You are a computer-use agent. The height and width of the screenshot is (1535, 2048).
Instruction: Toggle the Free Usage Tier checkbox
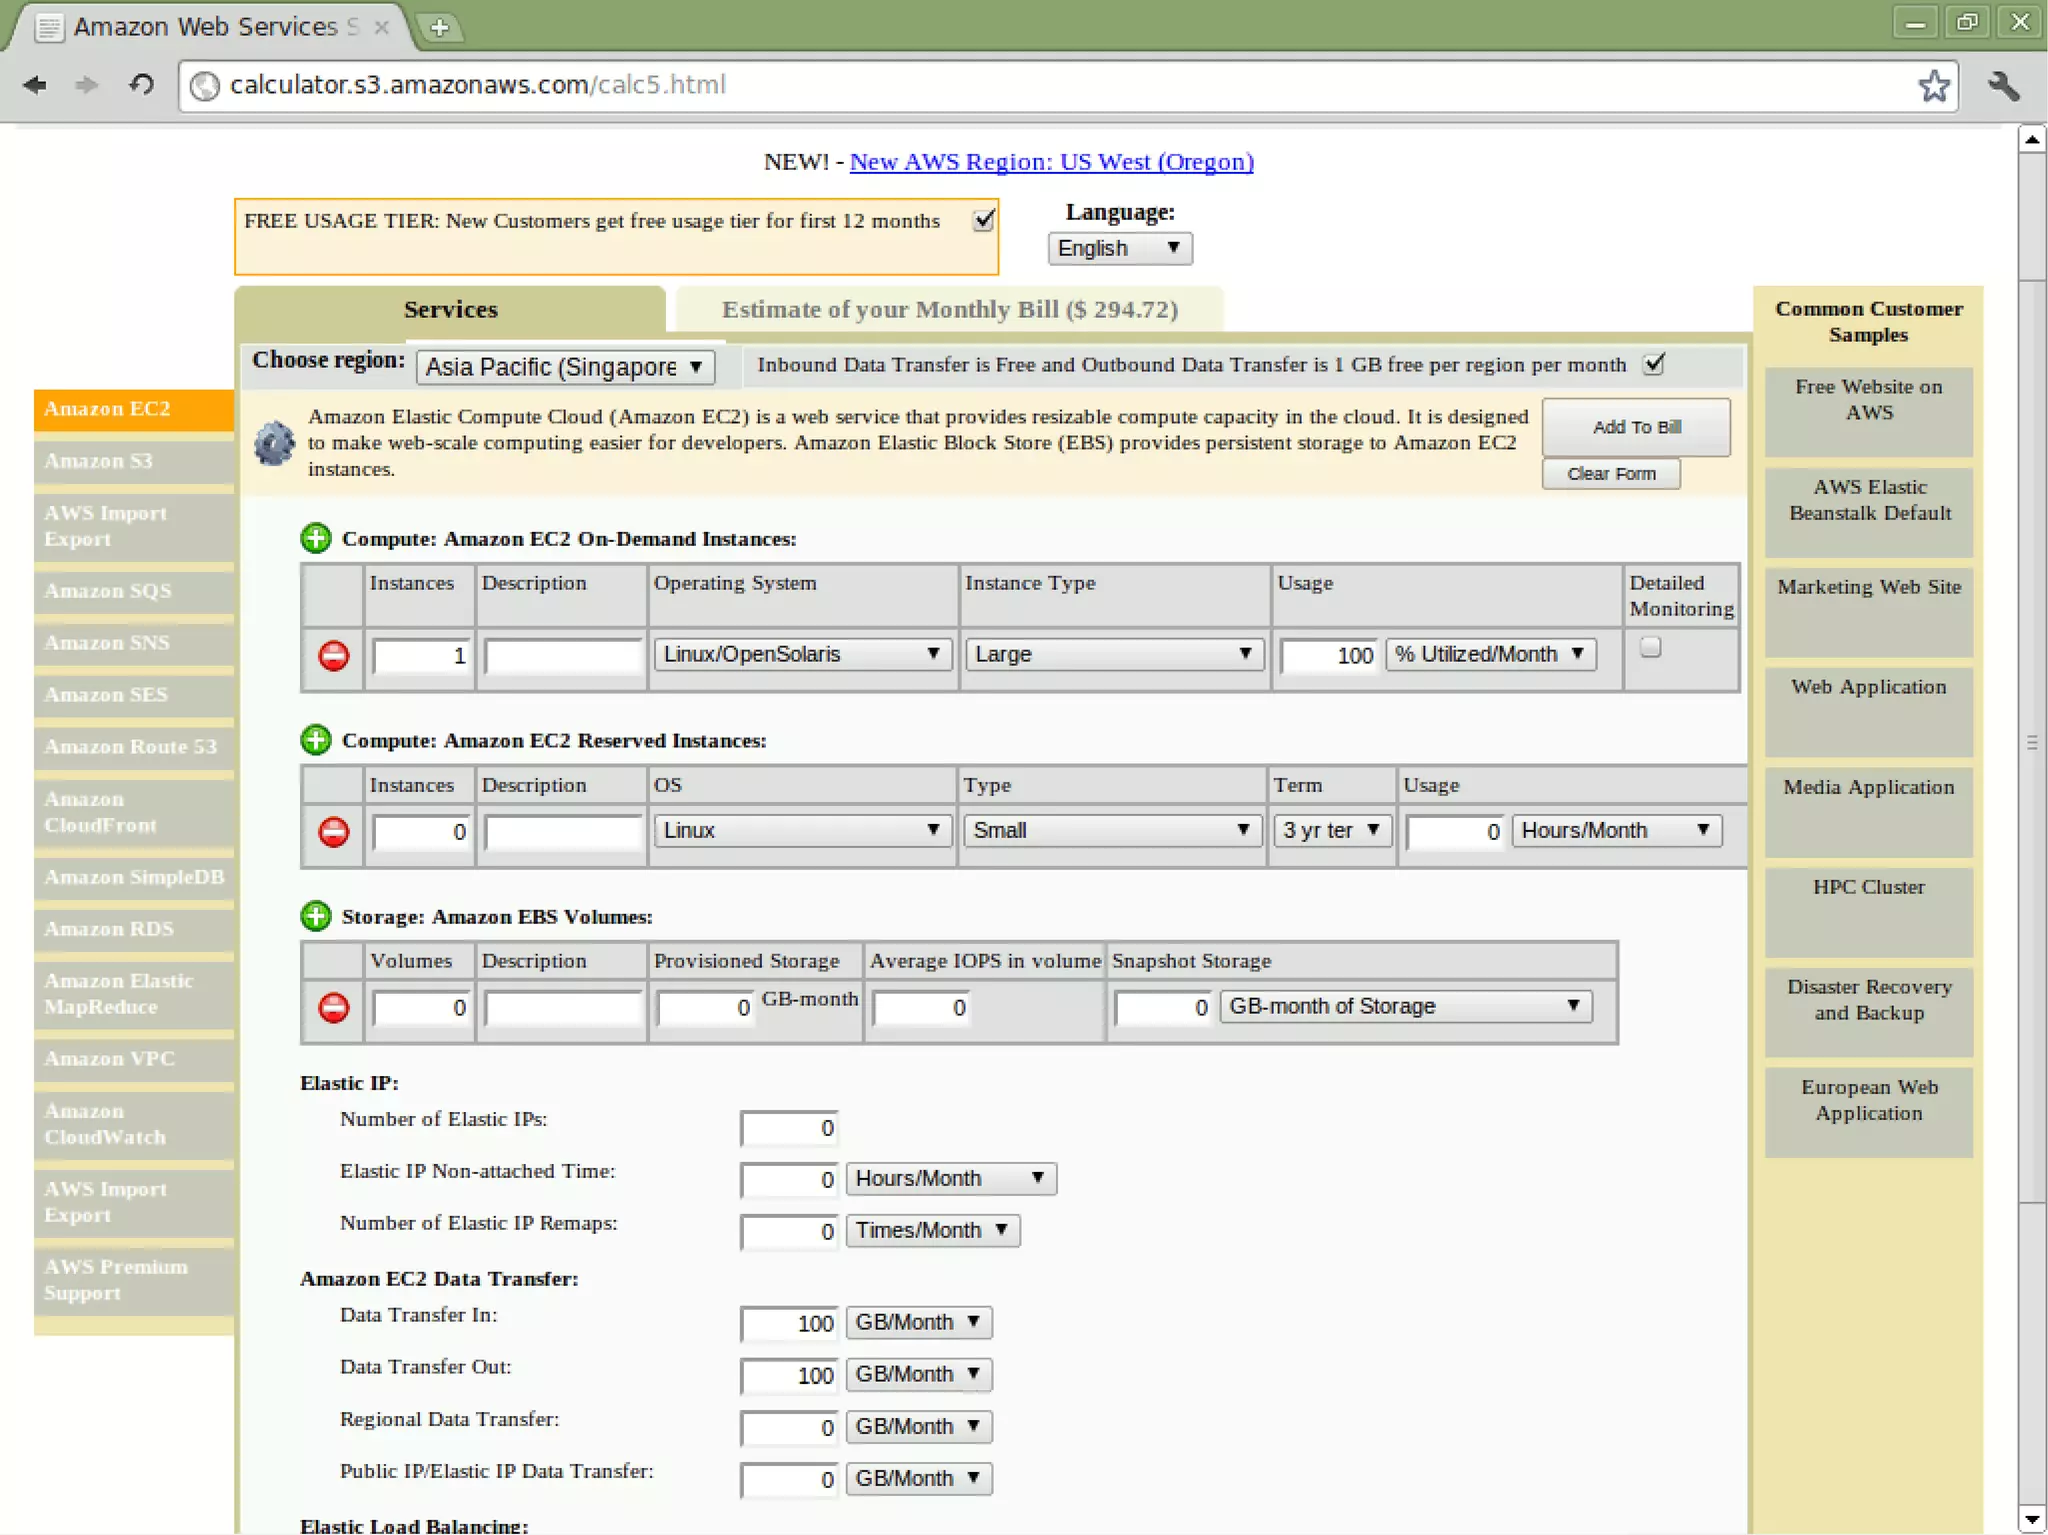click(x=984, y=220)
